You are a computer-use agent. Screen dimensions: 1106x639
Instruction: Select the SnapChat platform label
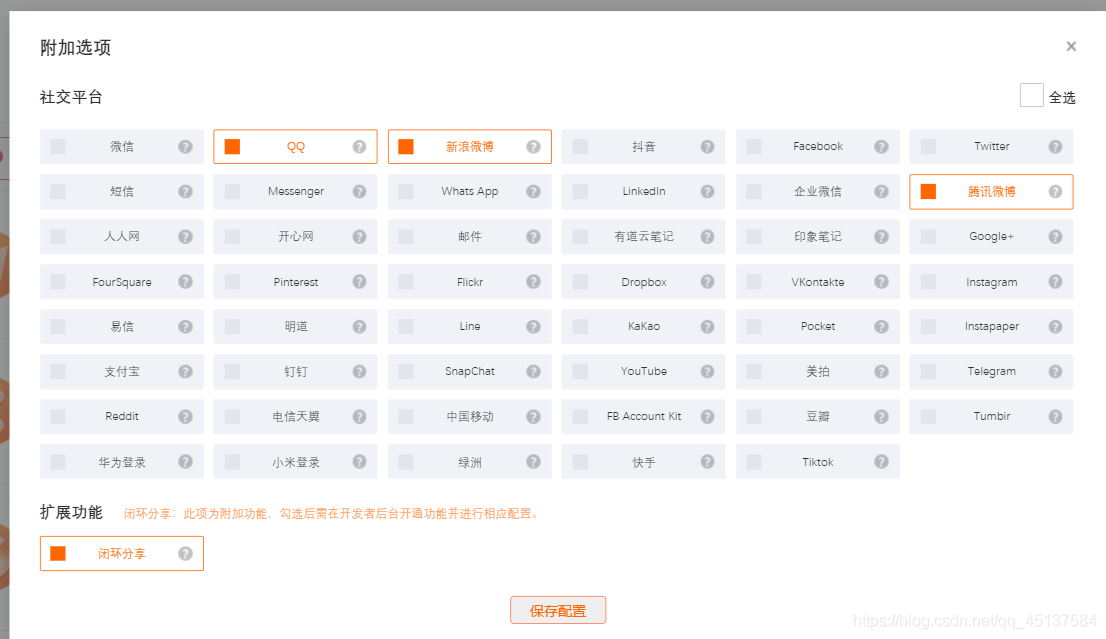[x=470, y=371]
